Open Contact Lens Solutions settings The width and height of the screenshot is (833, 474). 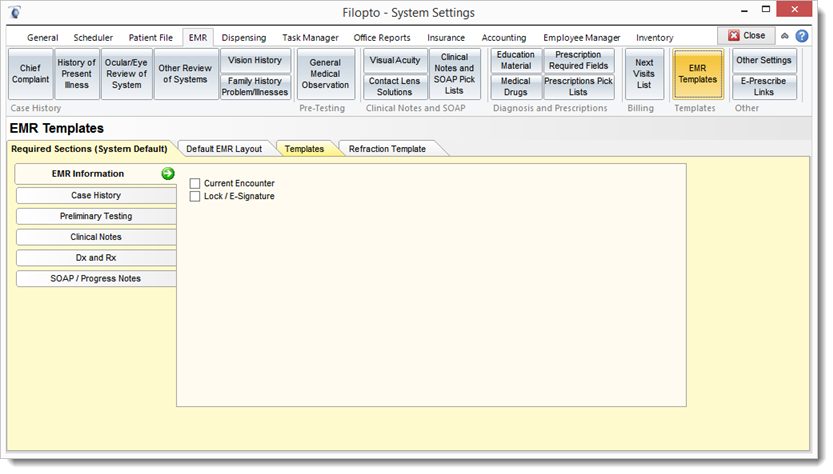(395, 87)
